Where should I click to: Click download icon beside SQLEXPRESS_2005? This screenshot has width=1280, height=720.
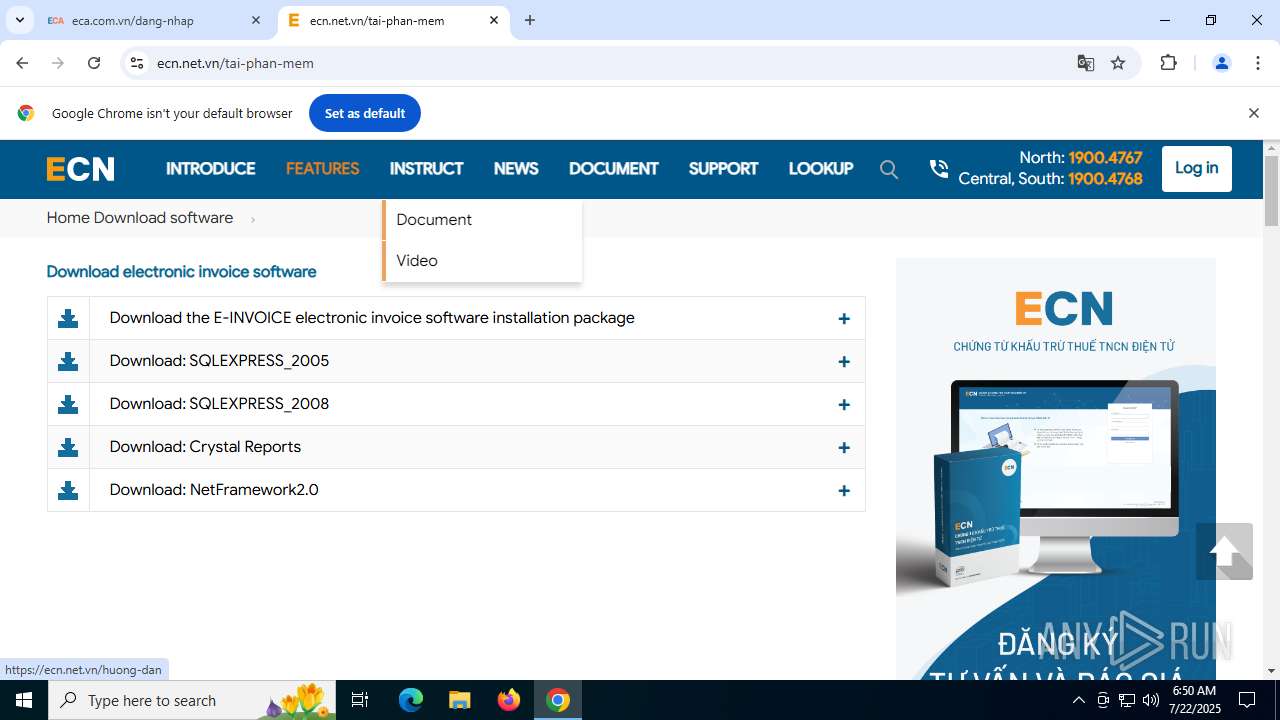point(68,361)
